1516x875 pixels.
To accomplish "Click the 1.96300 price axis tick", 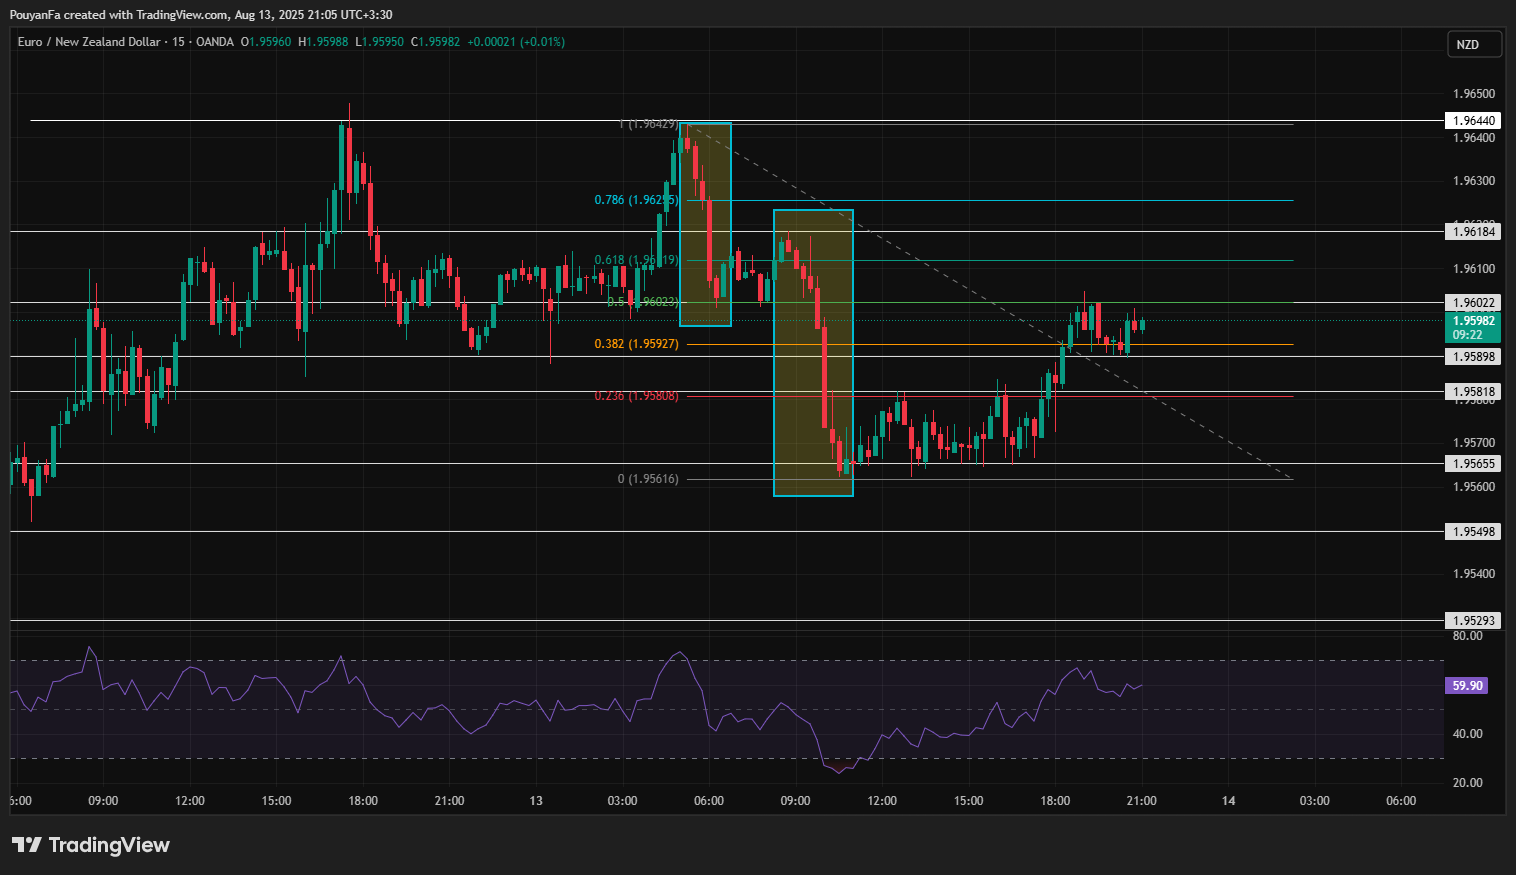I will click(1474, 181).
